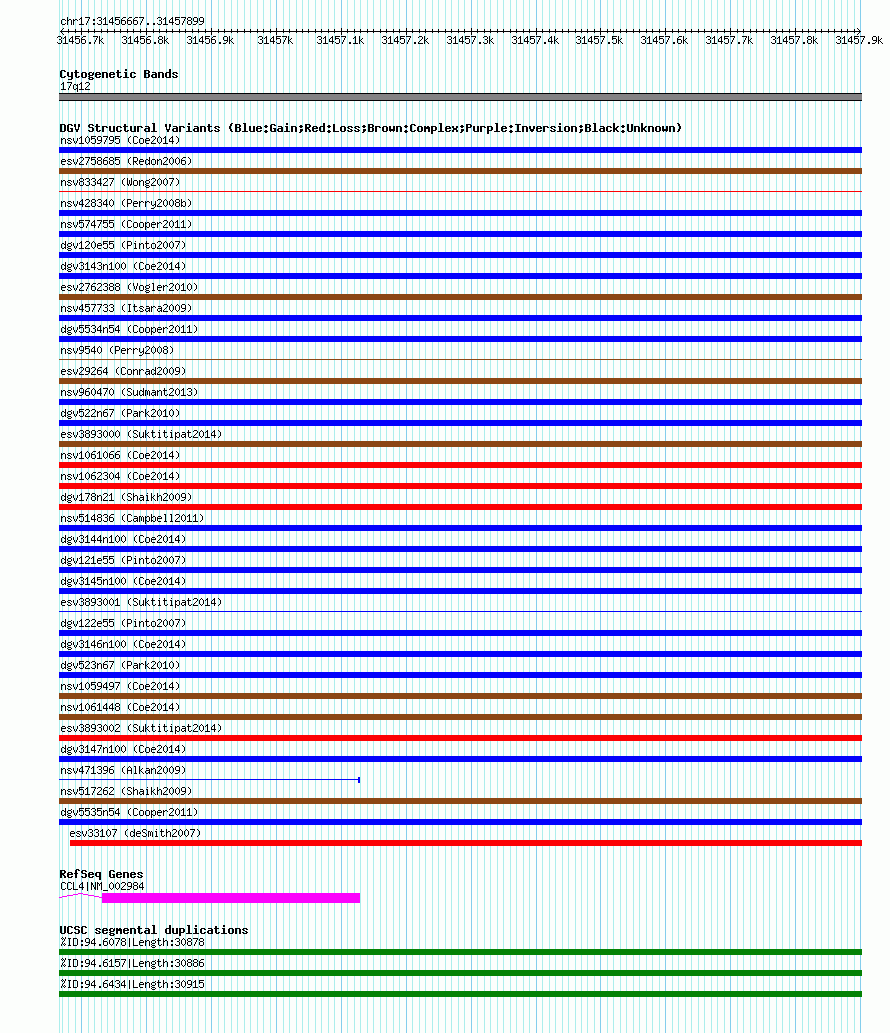Click the gray 17q12 cytogenetic band bar
The width and height of the screenshot is (890, 1033).
(x=460, y=97)
